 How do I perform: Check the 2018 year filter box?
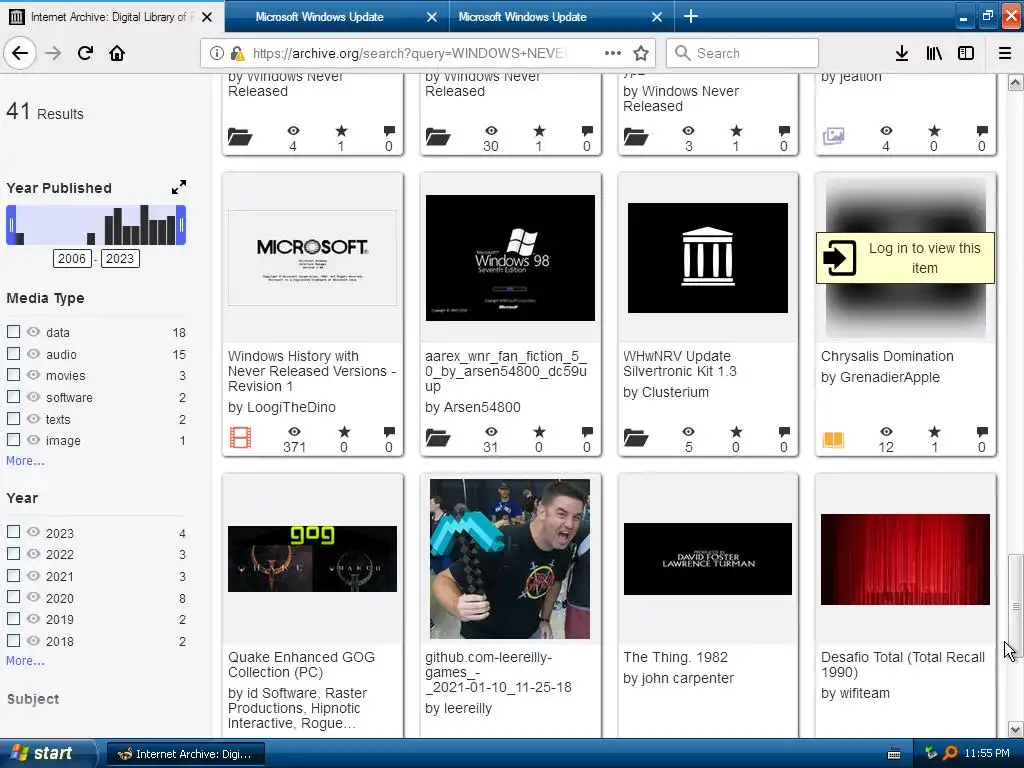click(x=13, y=641)
